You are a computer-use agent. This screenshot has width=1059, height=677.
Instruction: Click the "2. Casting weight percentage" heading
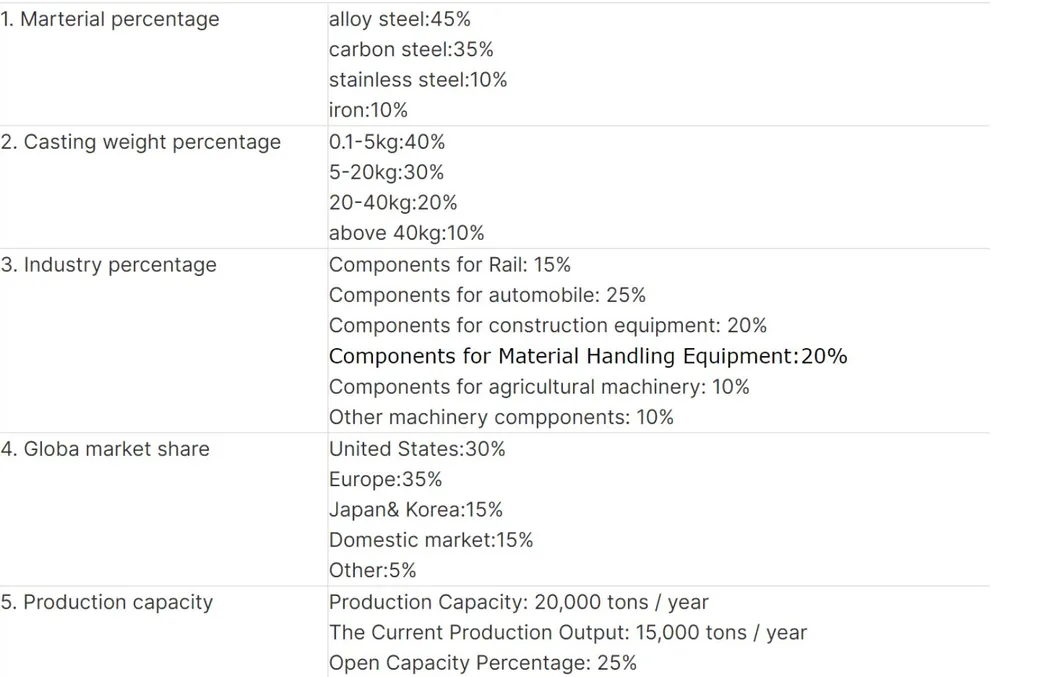[141, 142]
